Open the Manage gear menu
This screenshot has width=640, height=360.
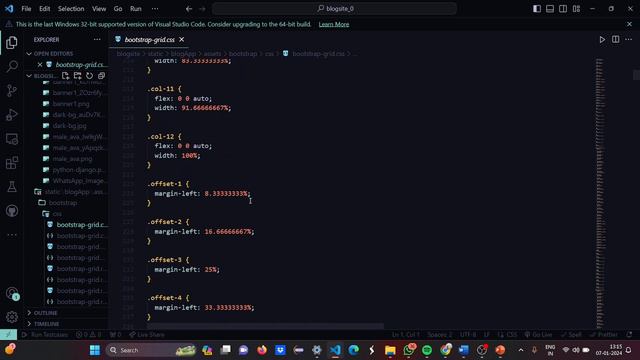(x=12, y=317)
